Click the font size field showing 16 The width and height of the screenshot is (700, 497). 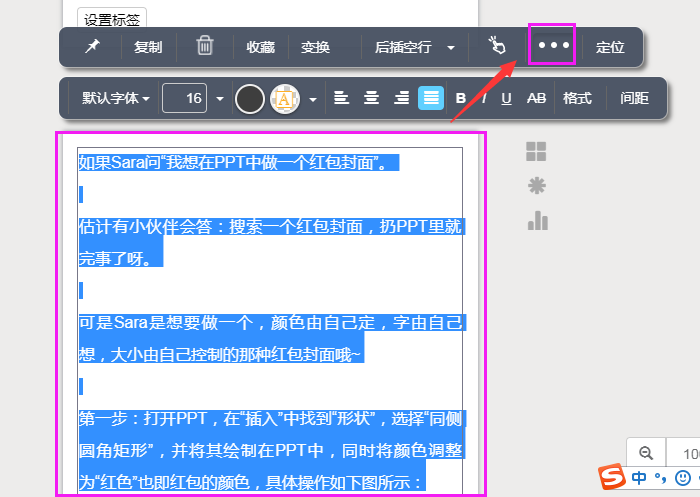point(184,98)
